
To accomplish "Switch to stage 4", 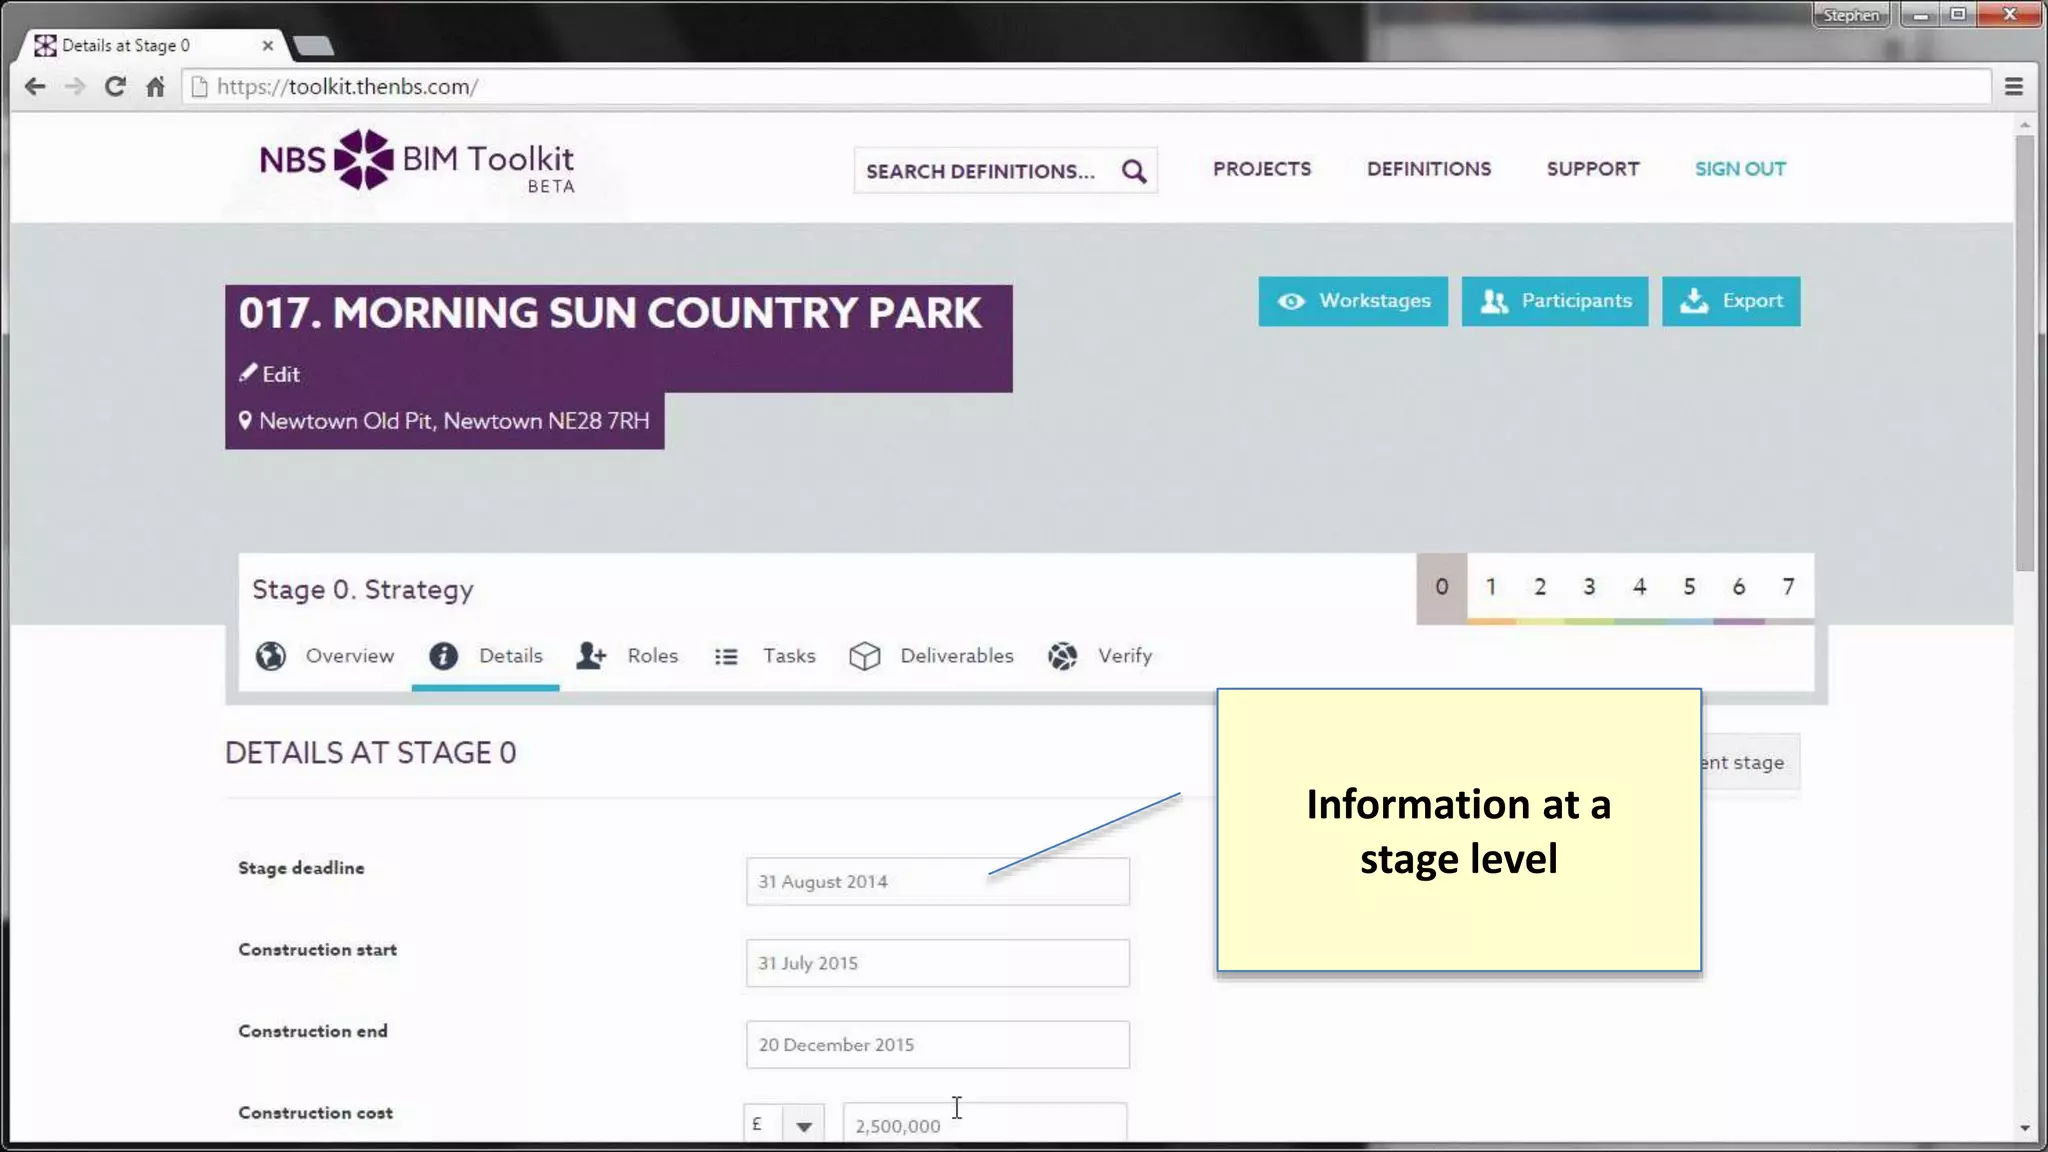I will [x=1639, y=587].
